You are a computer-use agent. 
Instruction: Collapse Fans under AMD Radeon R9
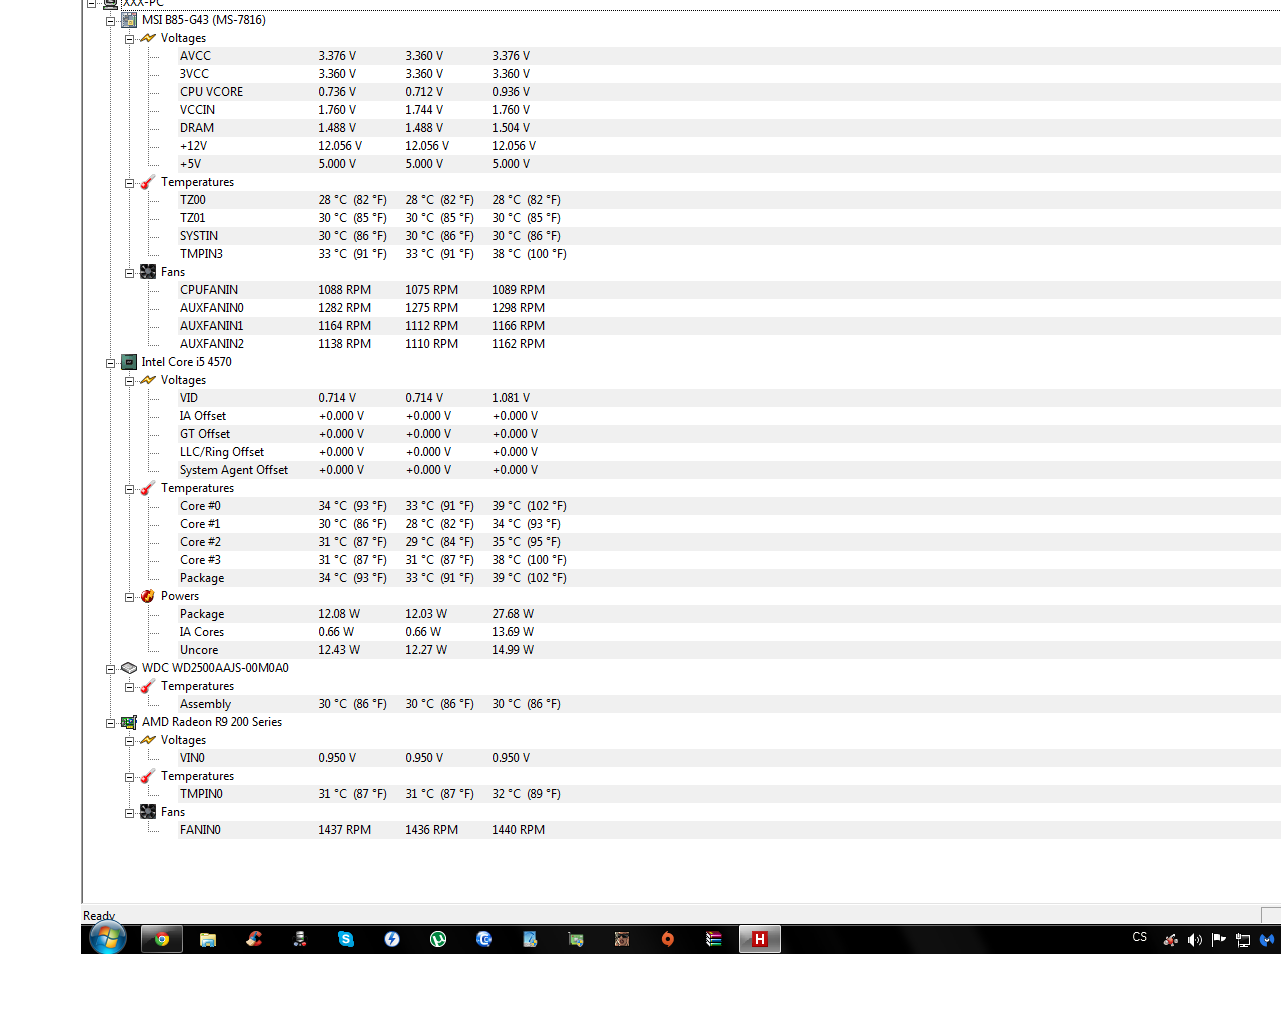click(x=130, y=813)
